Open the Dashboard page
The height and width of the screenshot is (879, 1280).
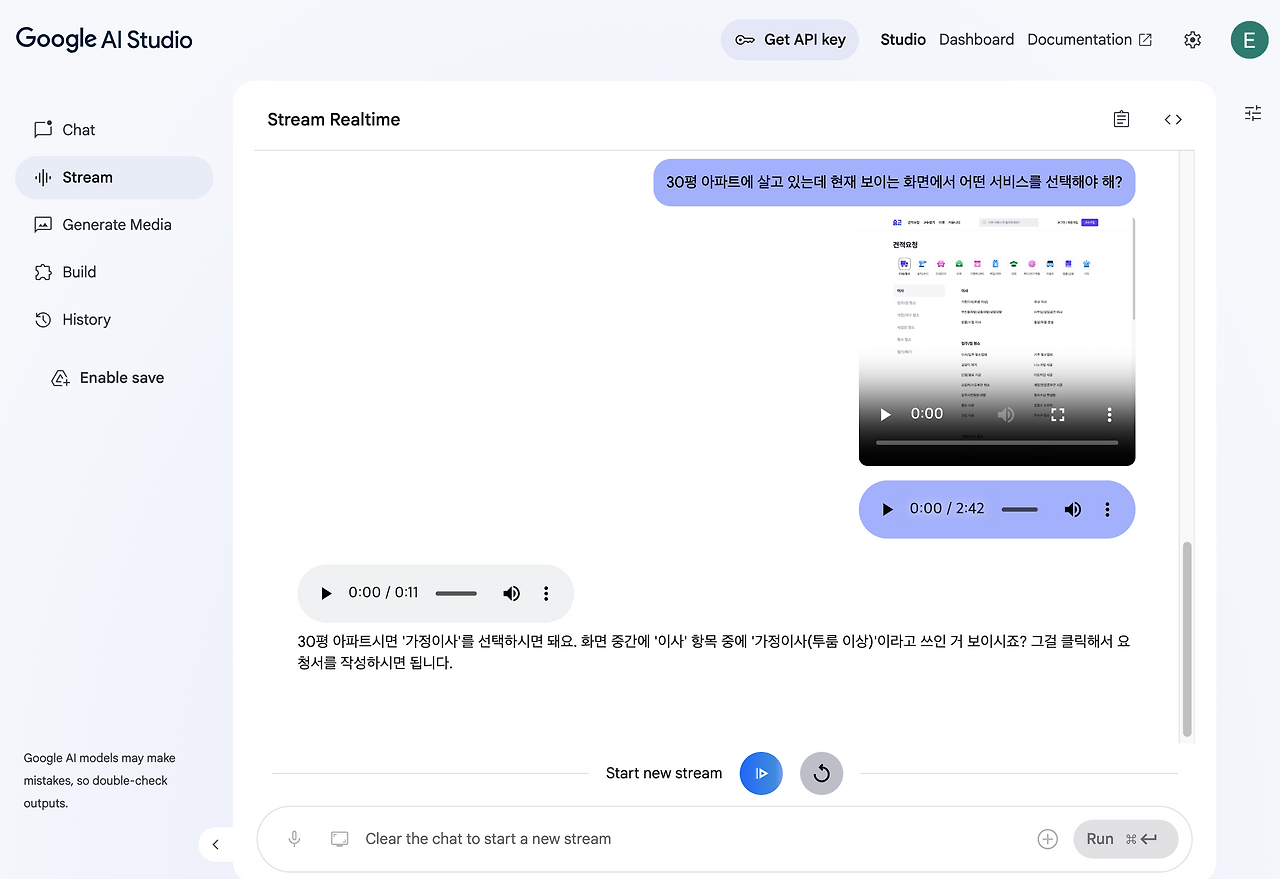[976, 40]
